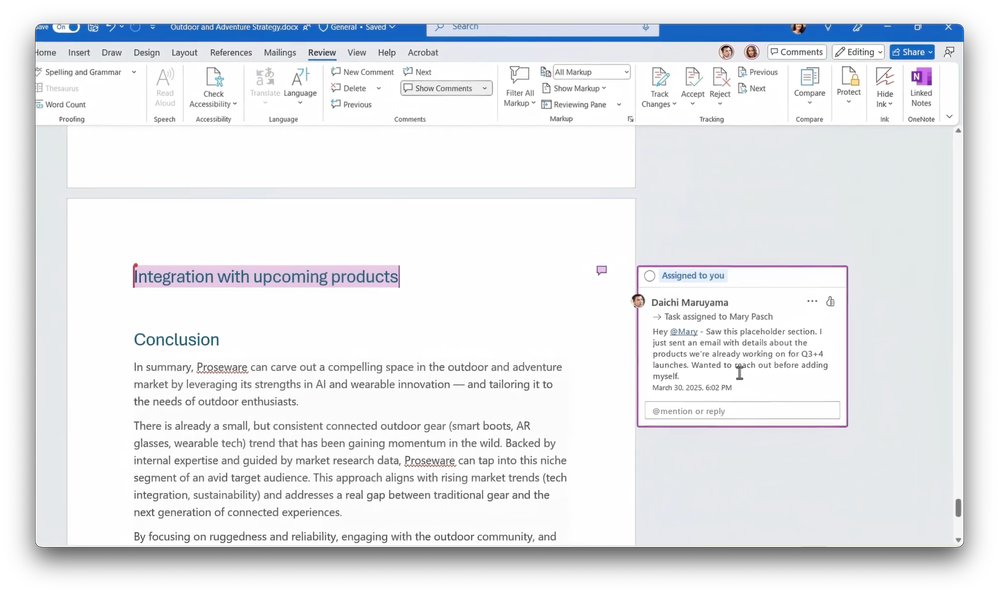Open OneNote Linked Notes
Screen dimensions: 999x594
click(921, 87)
